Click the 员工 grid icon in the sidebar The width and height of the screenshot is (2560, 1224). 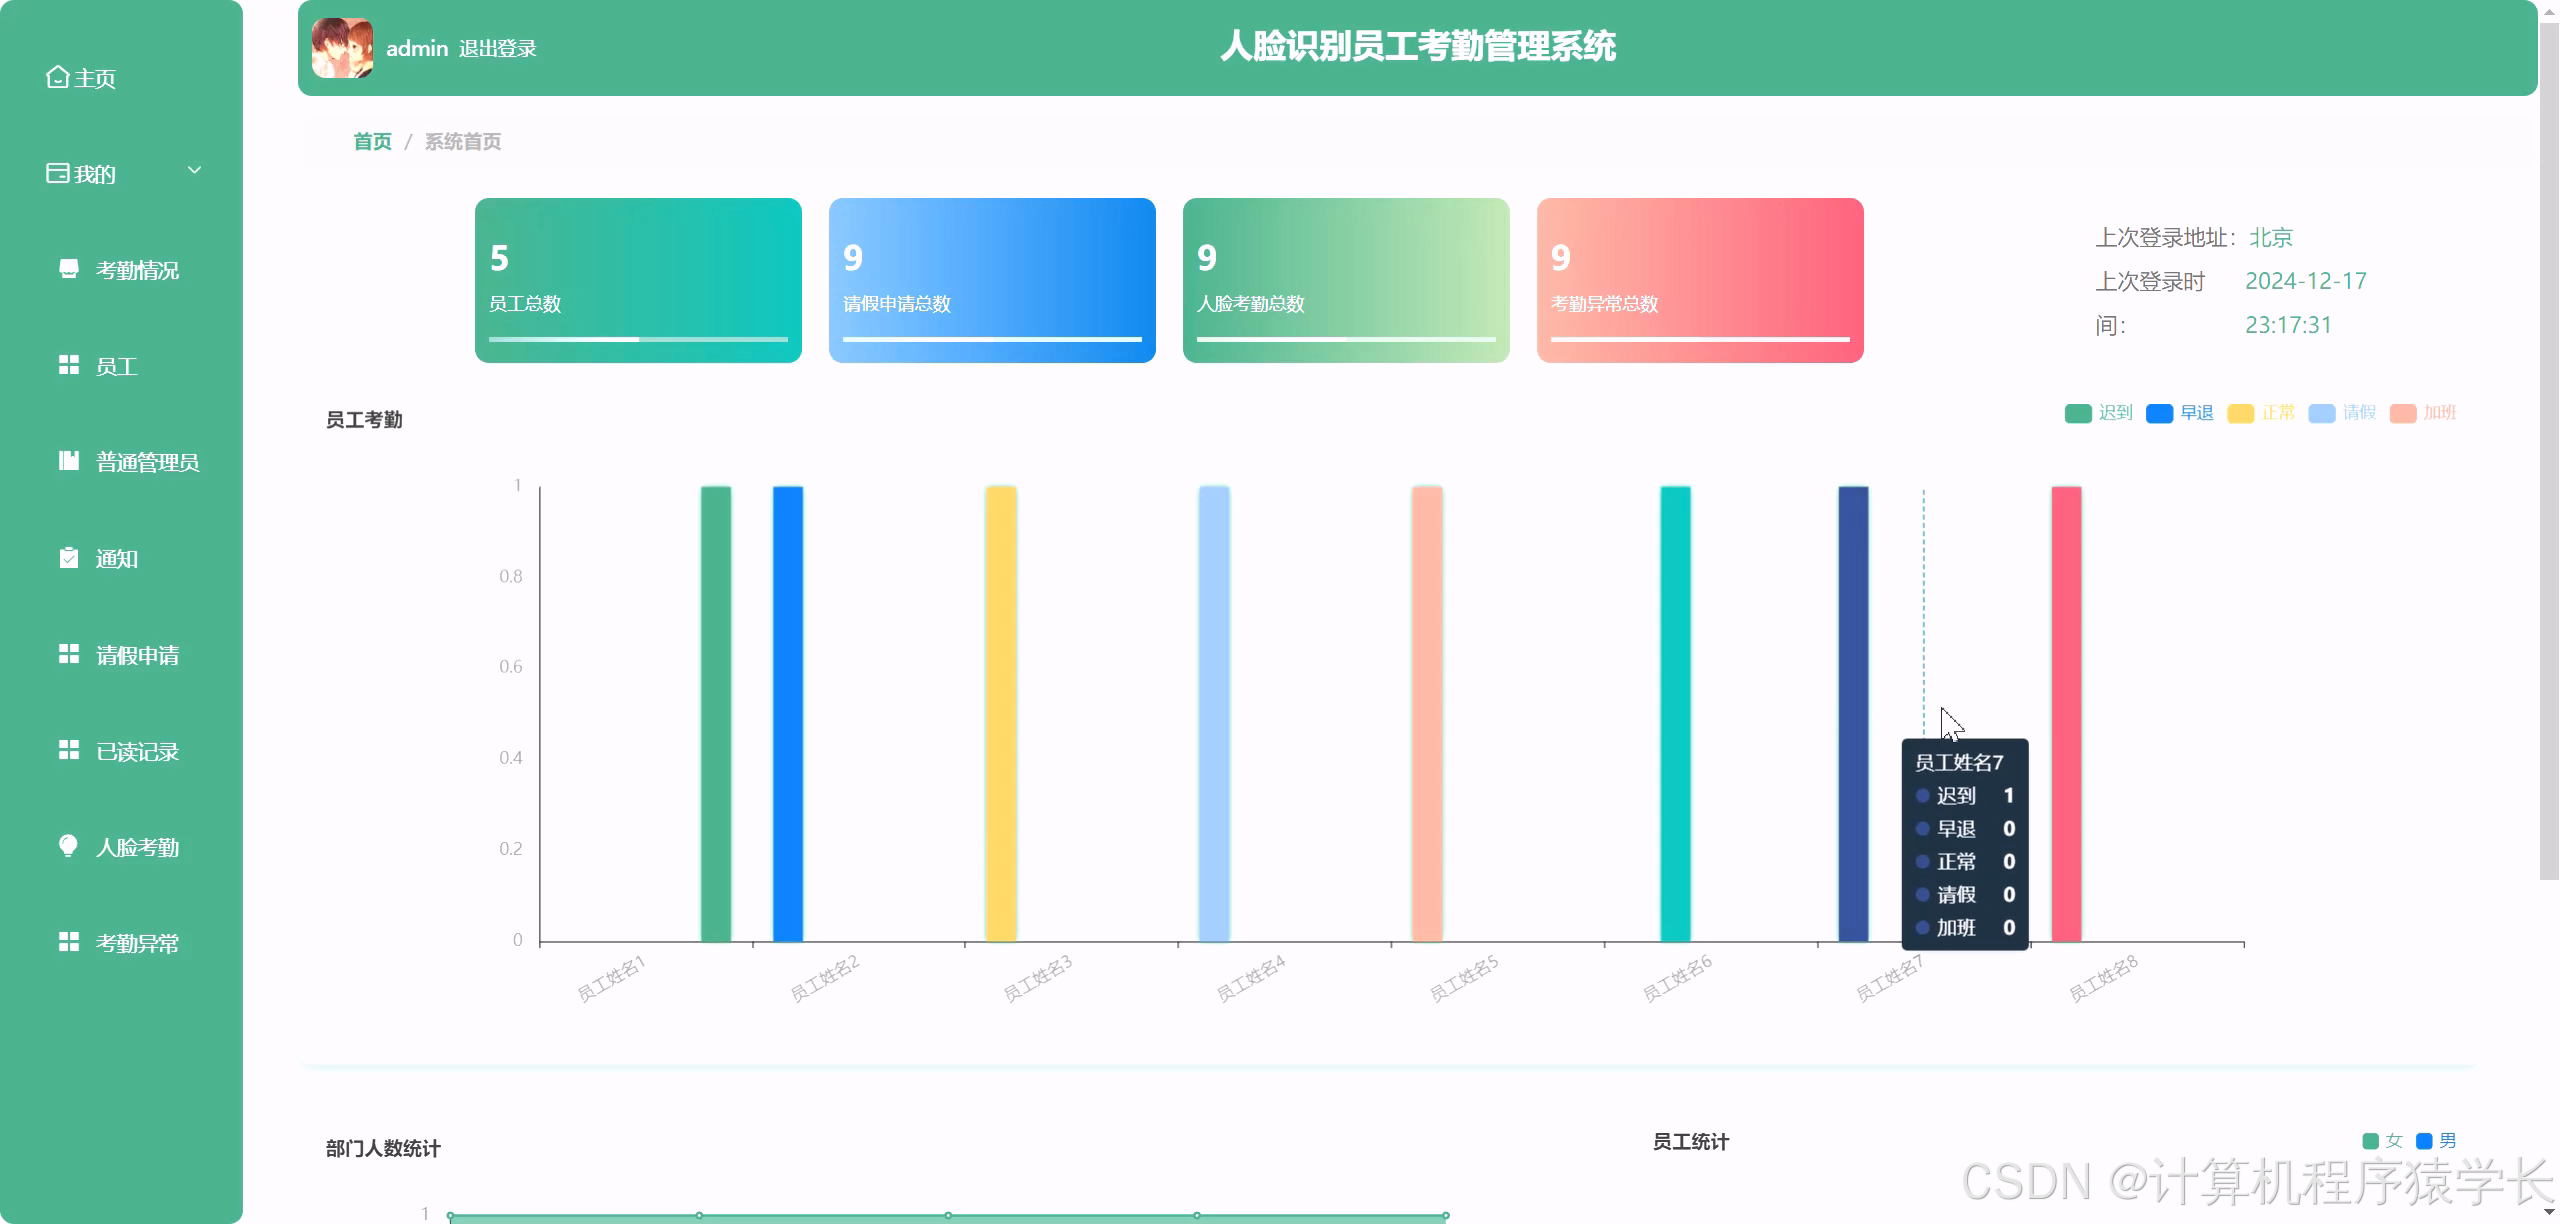[x=68, y=365]
